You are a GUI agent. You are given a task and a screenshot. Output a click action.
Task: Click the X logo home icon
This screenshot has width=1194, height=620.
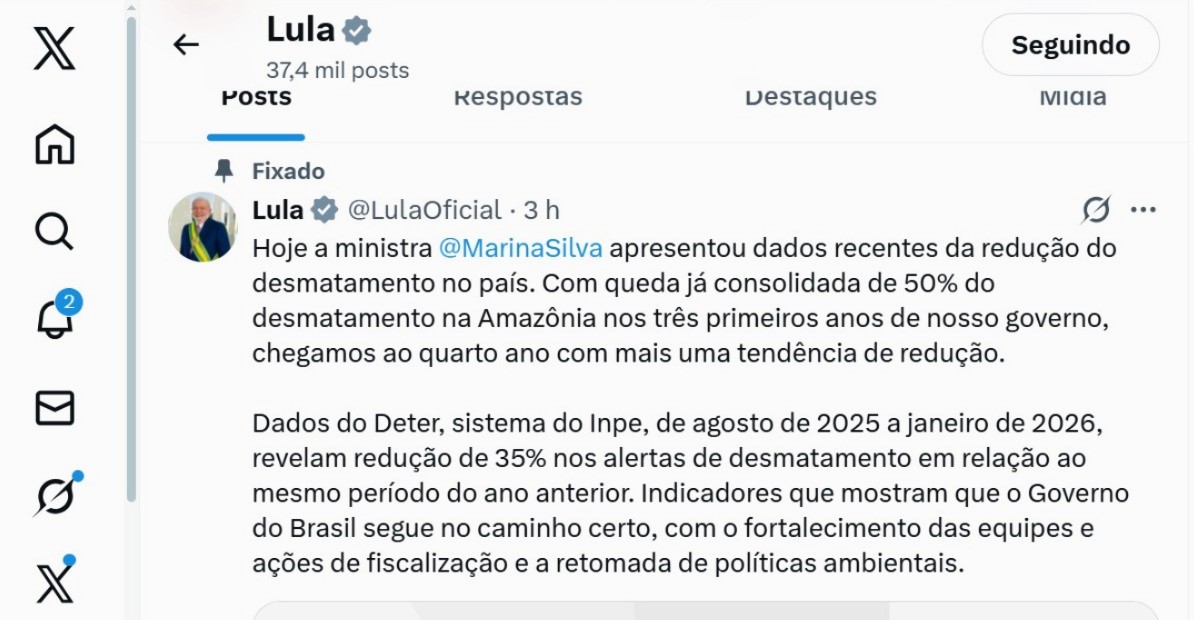tap(54, 48)
